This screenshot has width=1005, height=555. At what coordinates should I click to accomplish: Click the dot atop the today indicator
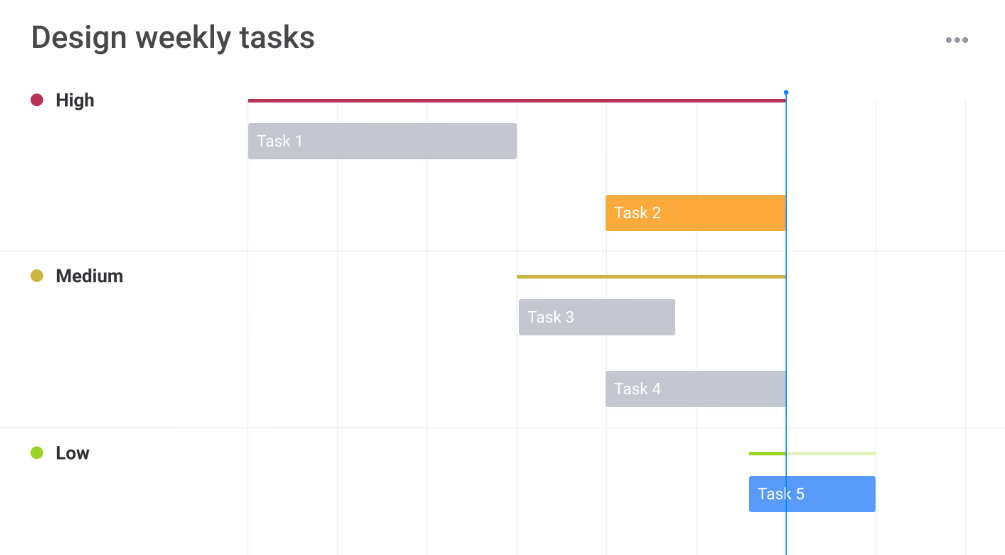[x=786, y=92]
